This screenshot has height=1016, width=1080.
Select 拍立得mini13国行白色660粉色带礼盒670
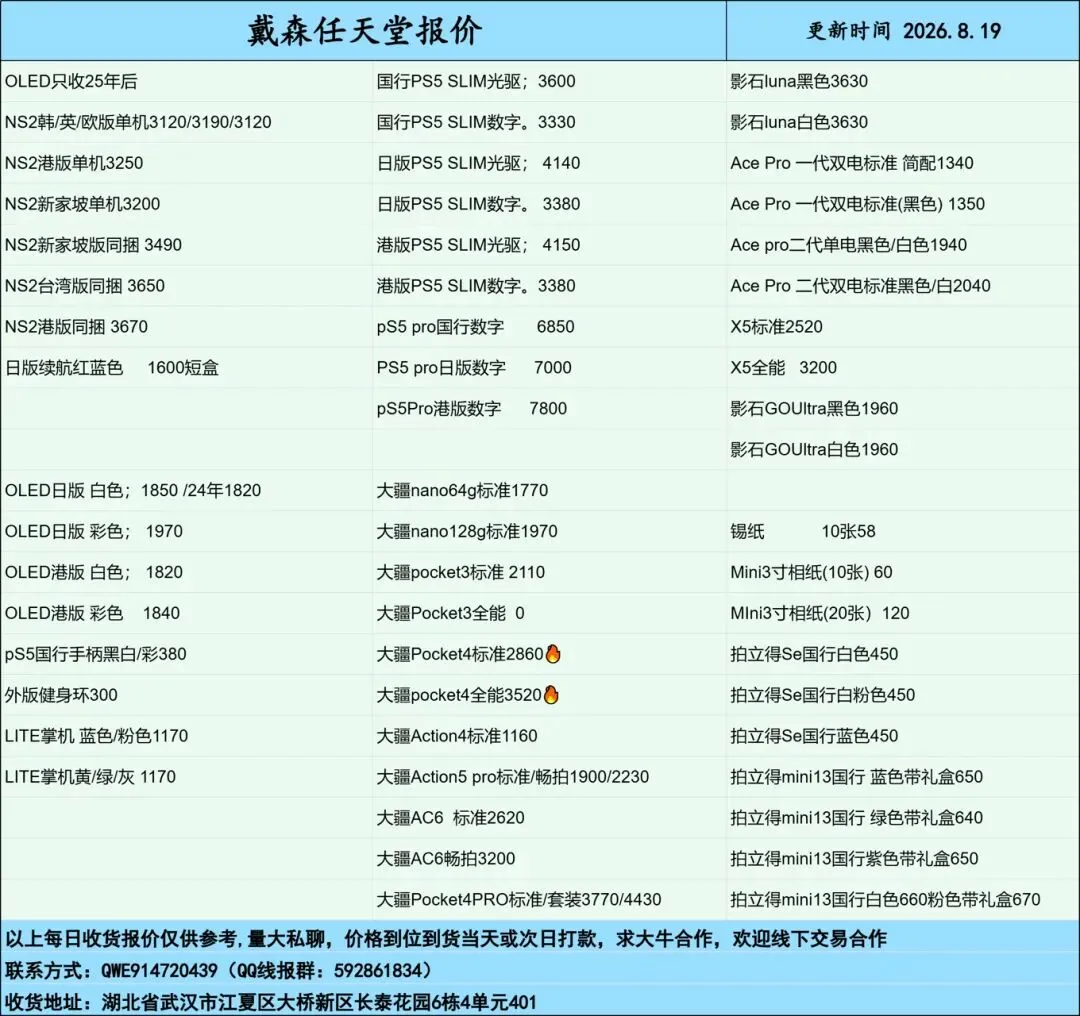coord(885,900)
